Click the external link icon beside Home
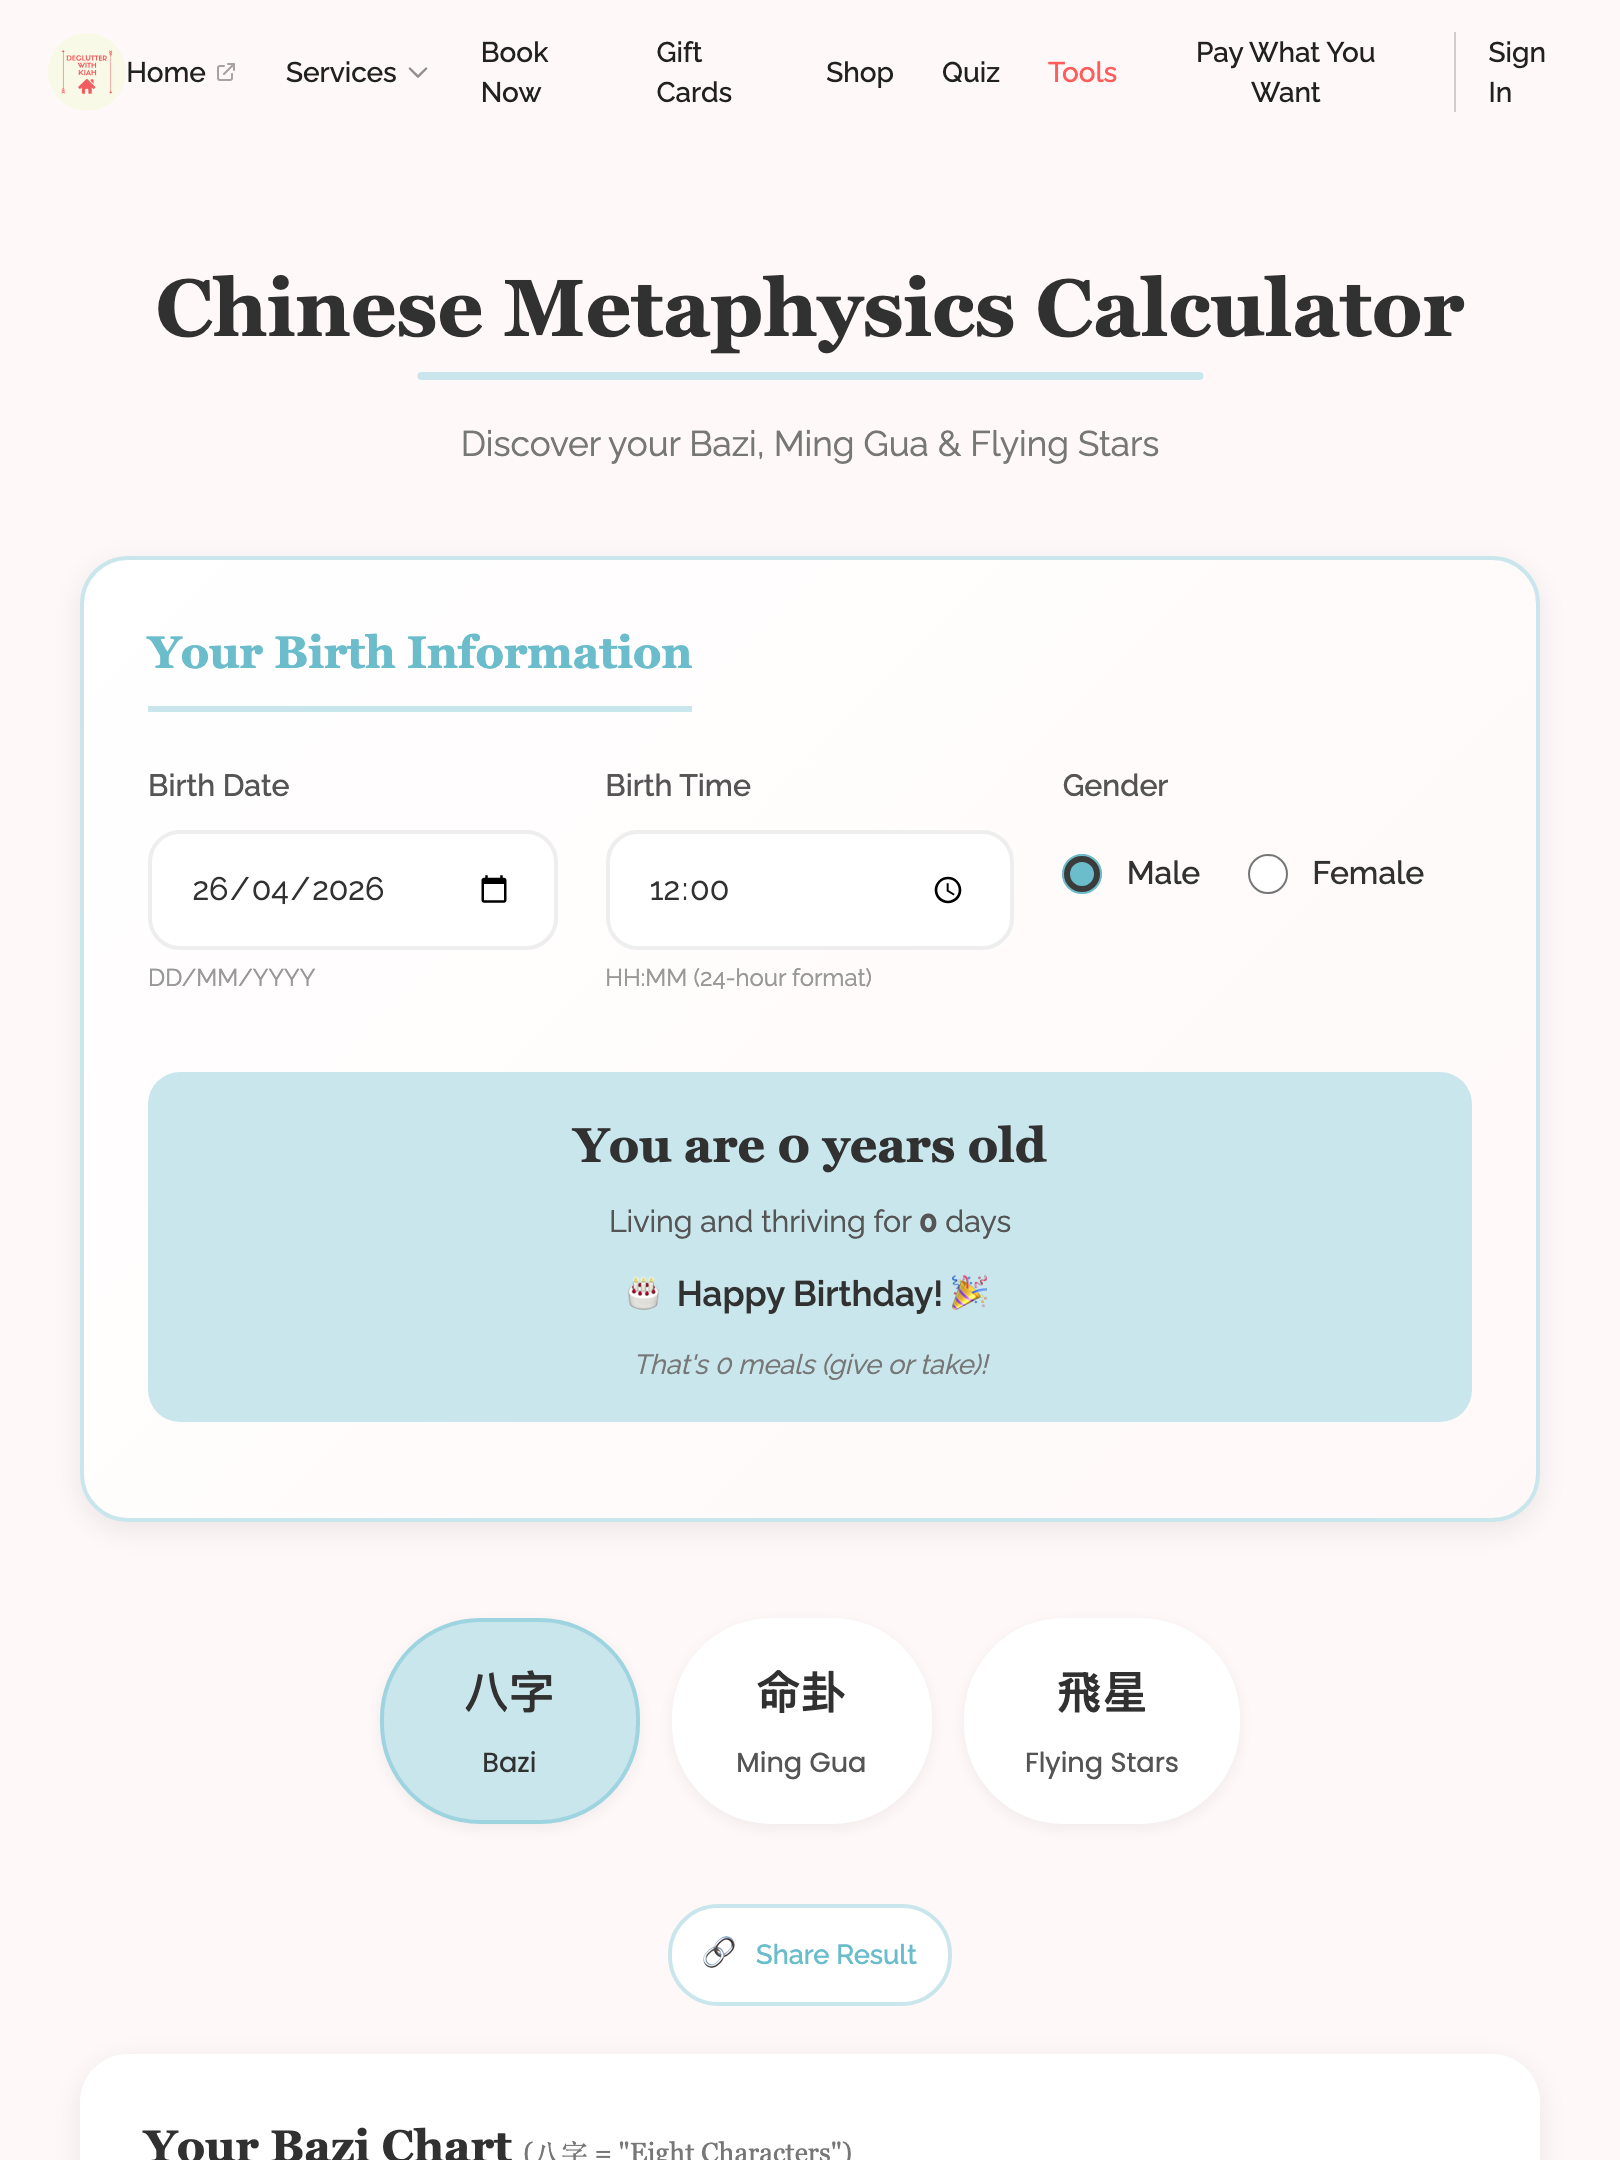Screen dimensions: 1620x2160 225,71
